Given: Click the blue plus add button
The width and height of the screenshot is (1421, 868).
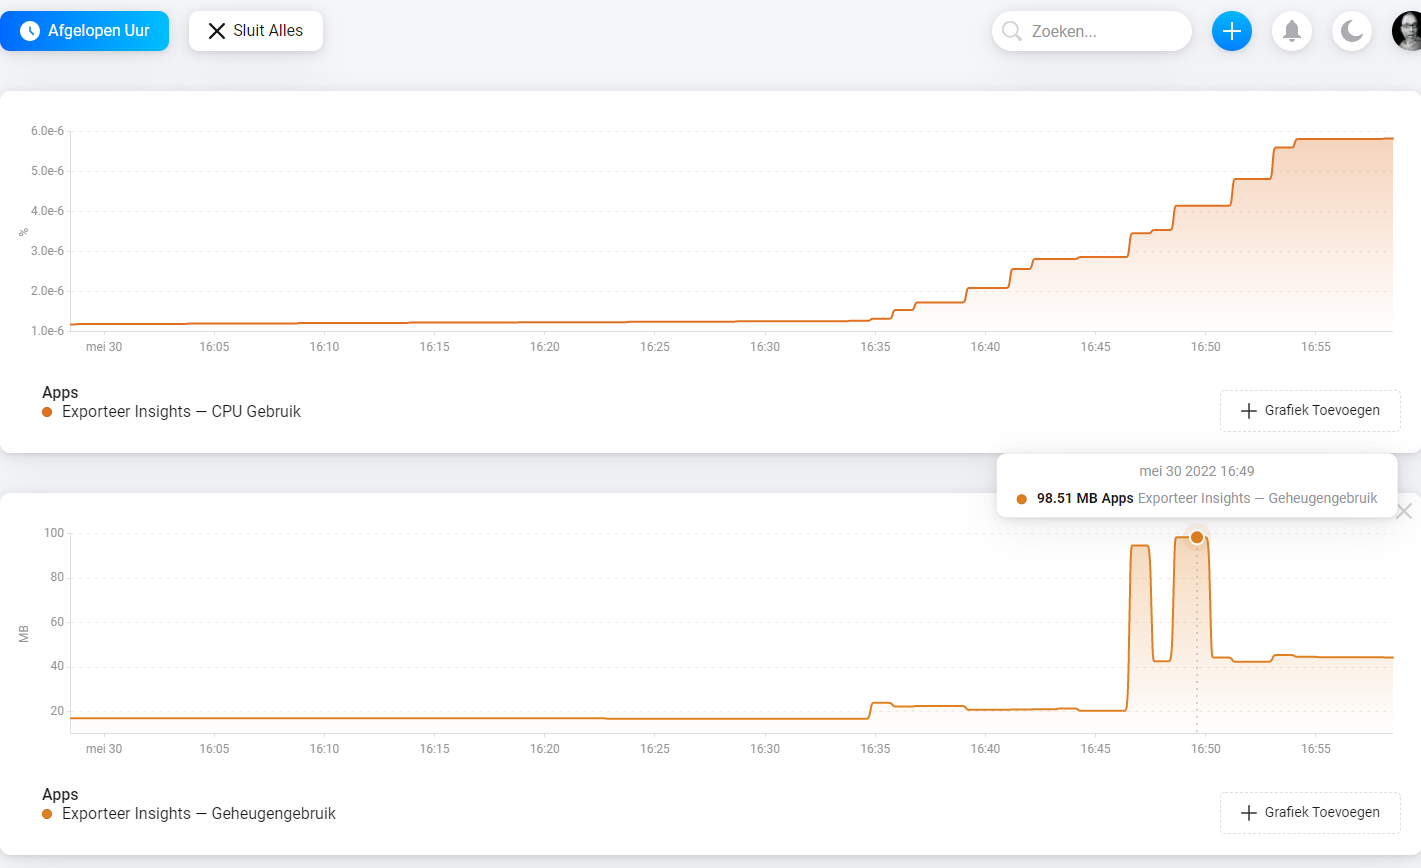Looking at the screenshot, I should click(1232, 31).
